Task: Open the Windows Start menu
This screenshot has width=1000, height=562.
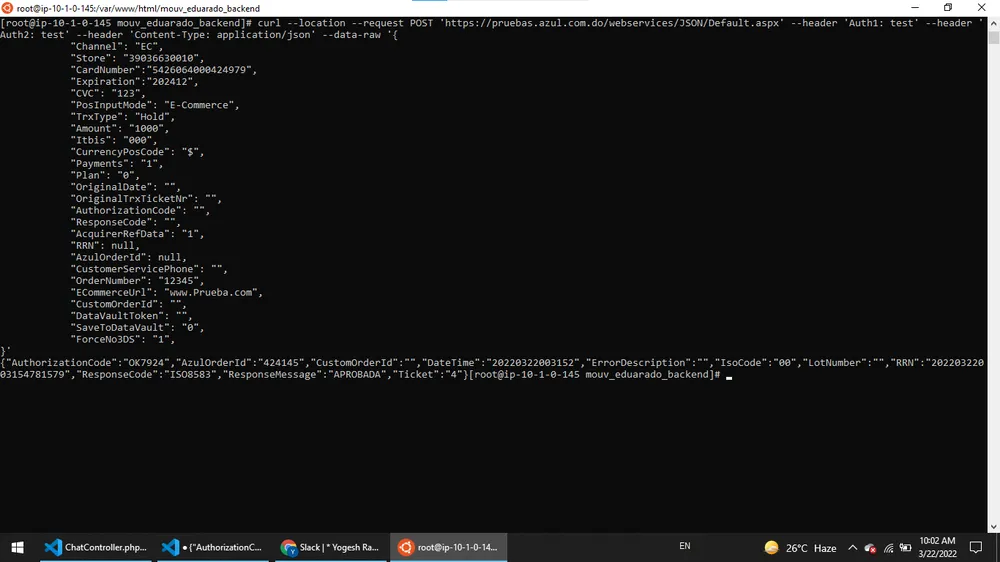Action: [17, 547]
